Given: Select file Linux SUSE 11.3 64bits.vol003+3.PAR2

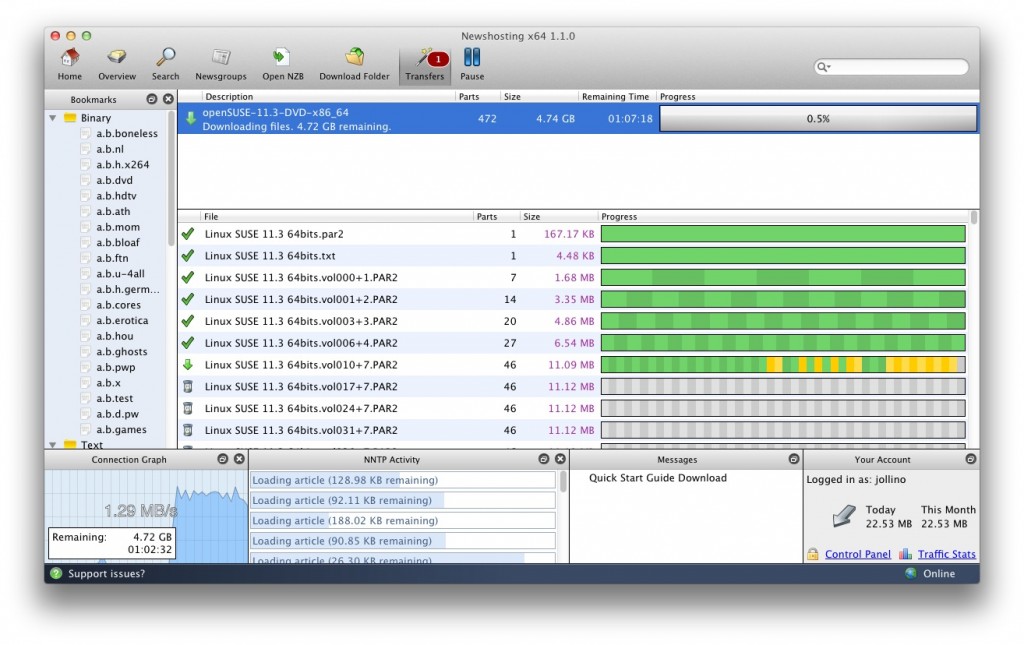Looking at the screenshot, I should [301, 321].
